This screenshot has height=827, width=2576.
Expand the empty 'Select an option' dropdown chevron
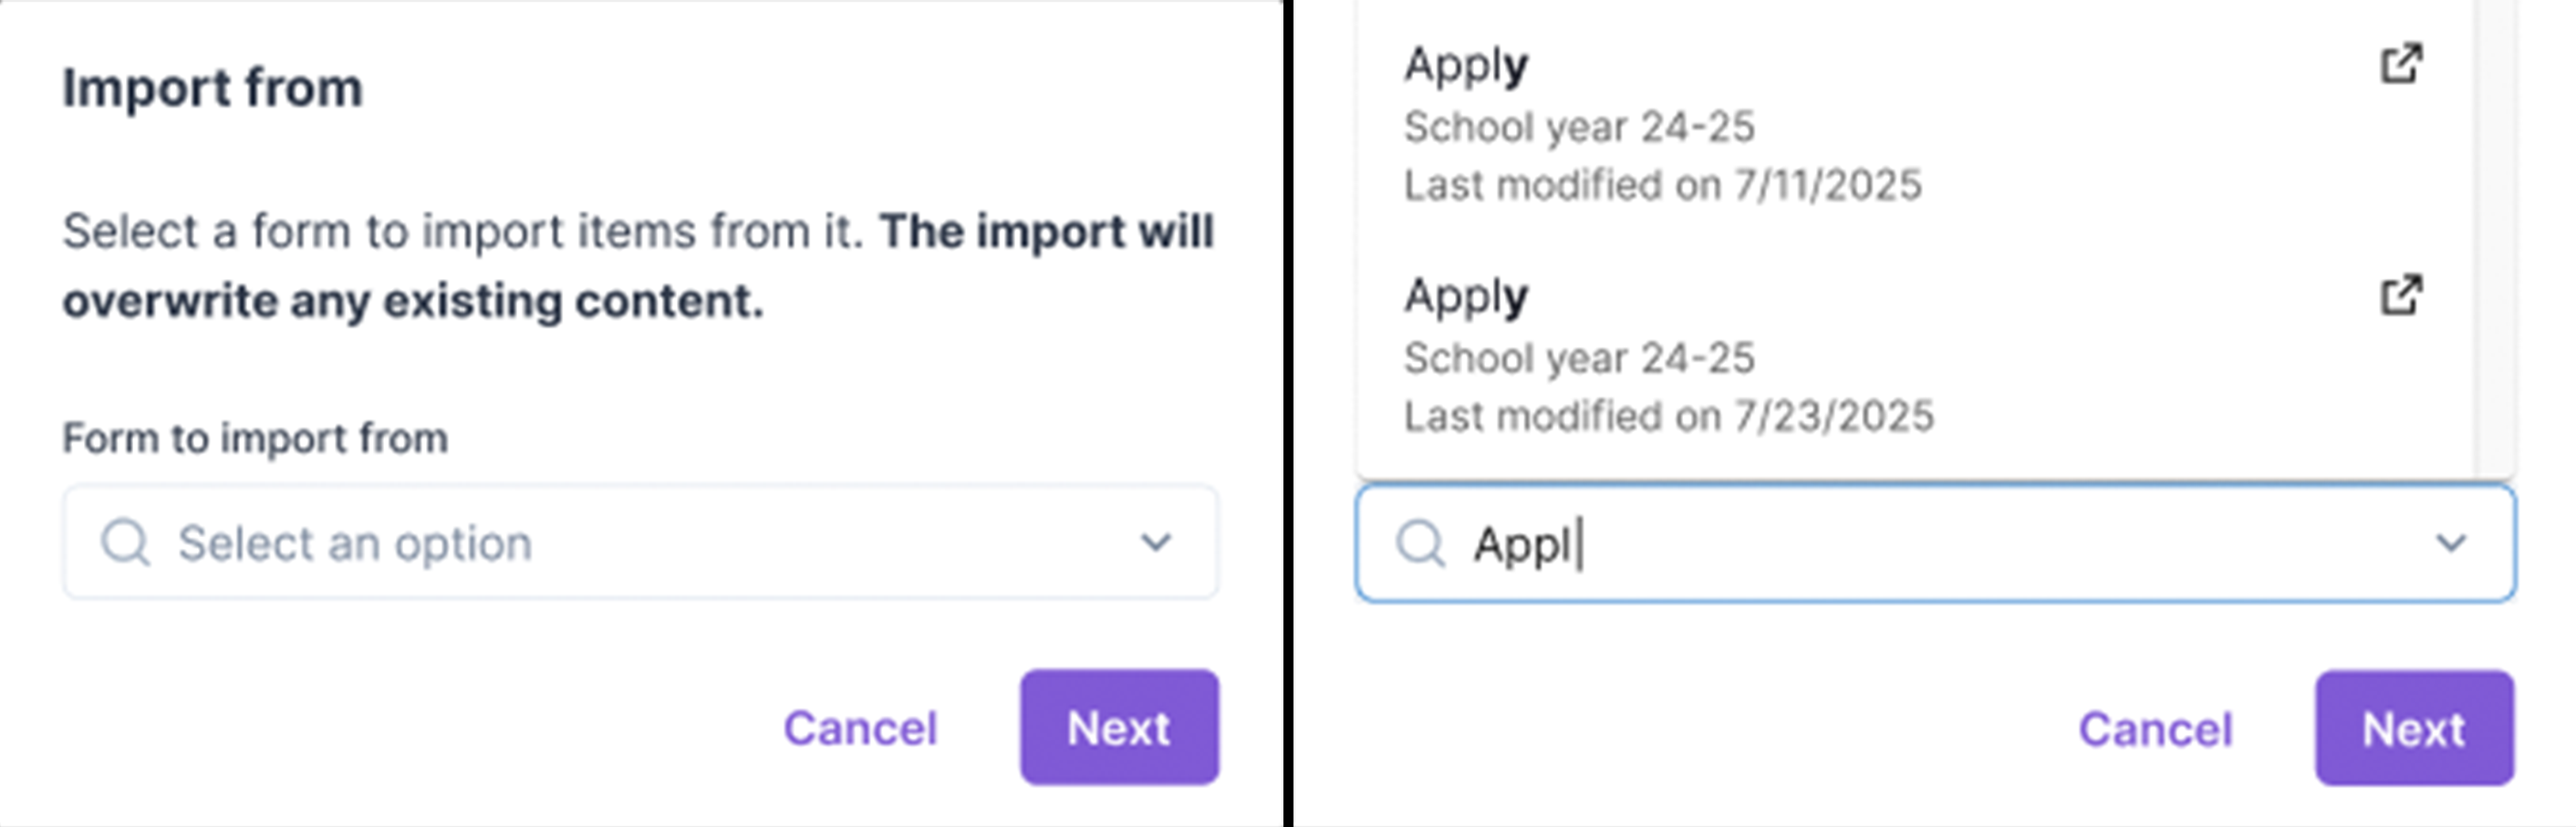click(x=1156, y=543)
